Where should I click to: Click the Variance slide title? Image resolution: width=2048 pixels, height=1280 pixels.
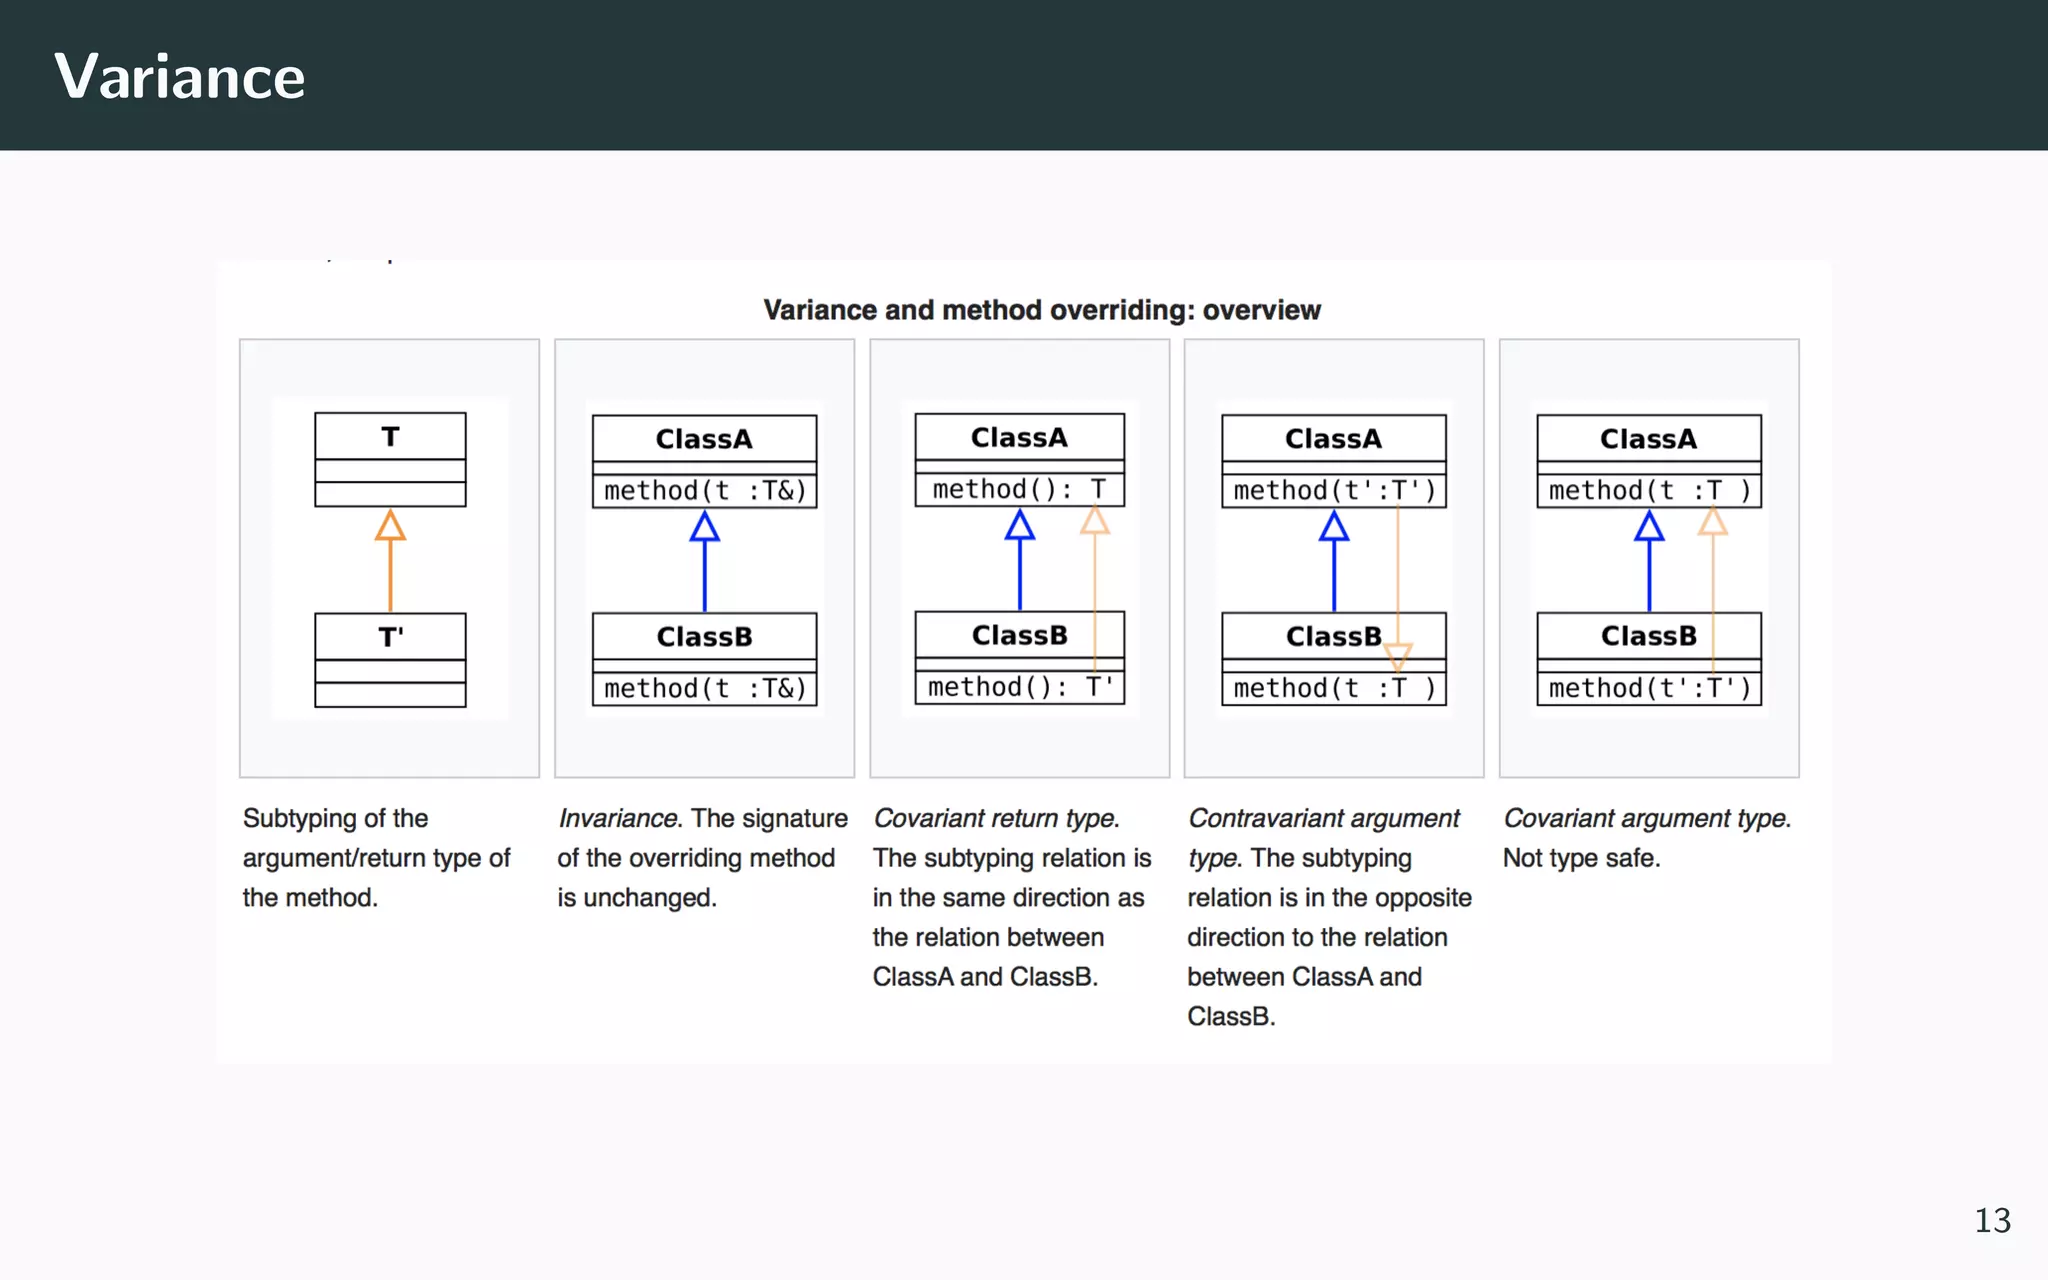(180, 76)
